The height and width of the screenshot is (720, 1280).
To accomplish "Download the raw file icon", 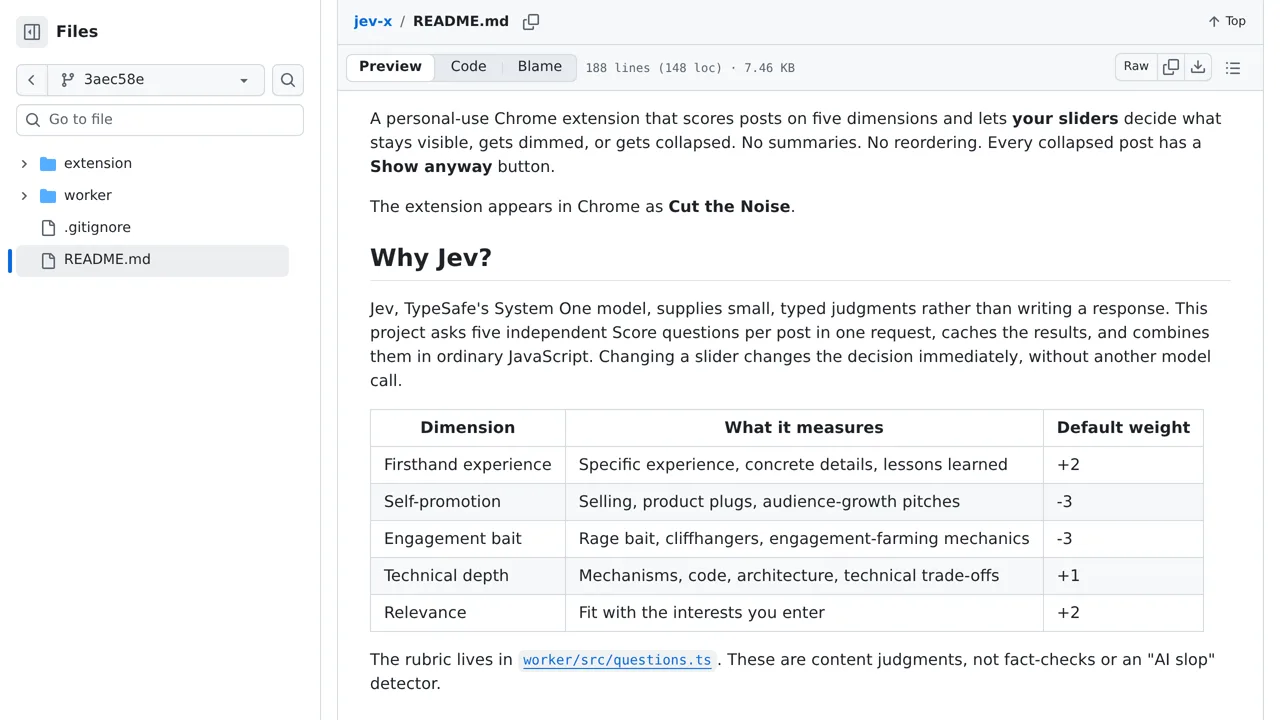I will 1198,67.
